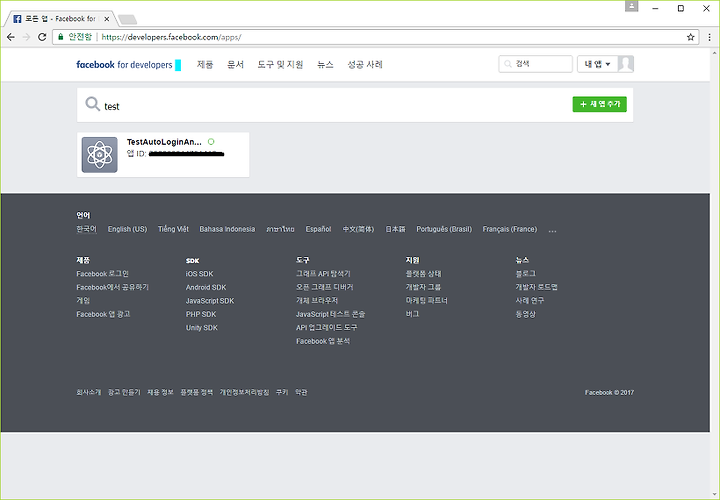Select English (US) language
The image size is (720, 500).
tap(127, 229)
